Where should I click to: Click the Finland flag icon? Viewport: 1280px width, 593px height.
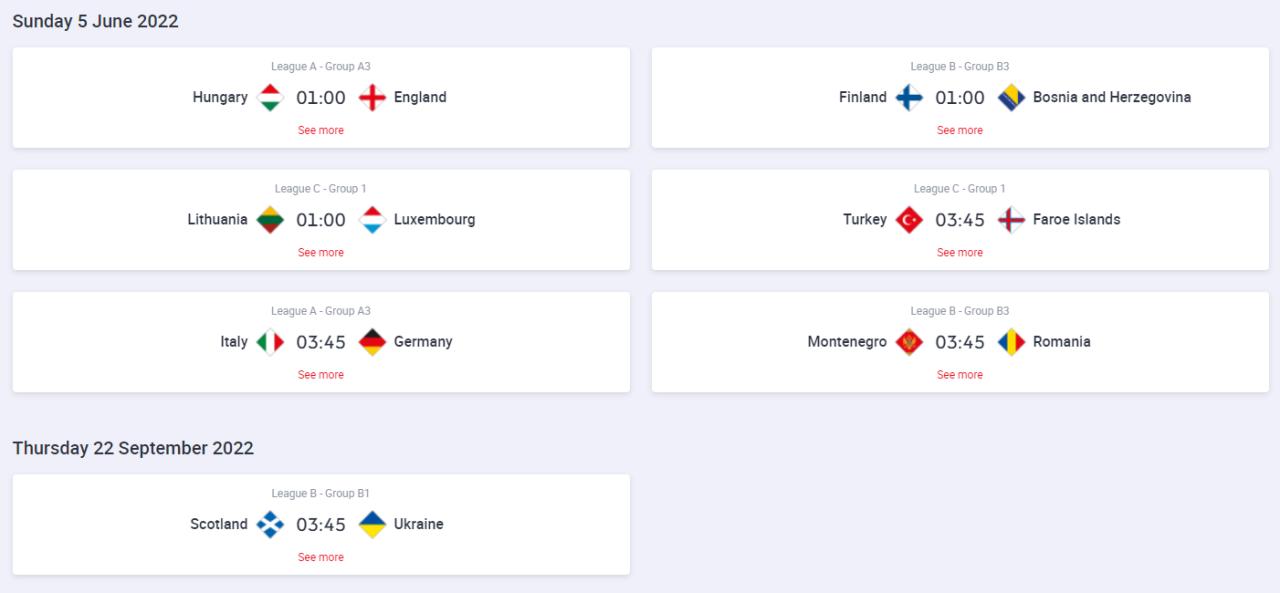tap(909, 98)
